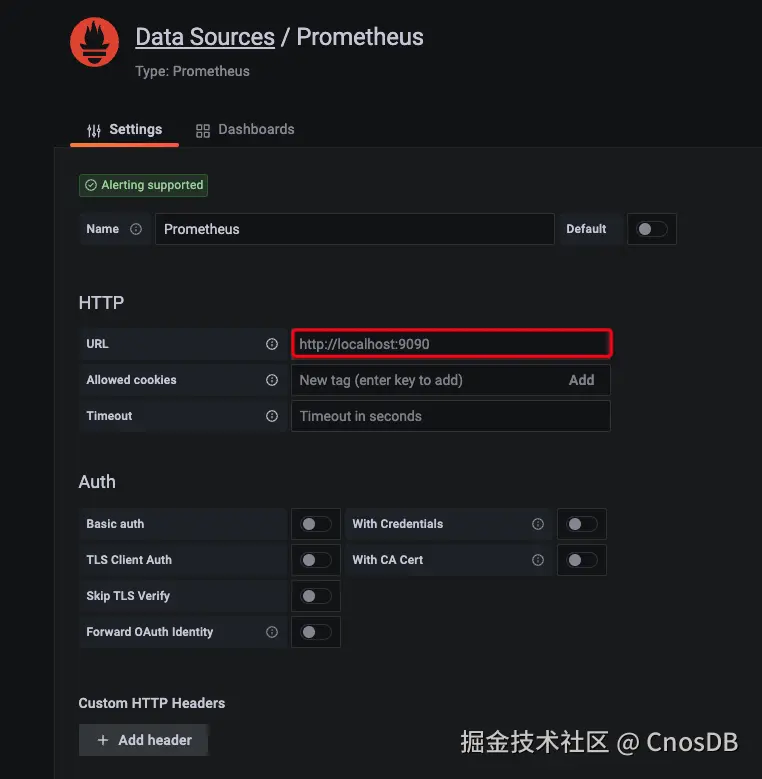
Task: Enable the TLS Client Auth toggle
Action: tap(316, 560)
